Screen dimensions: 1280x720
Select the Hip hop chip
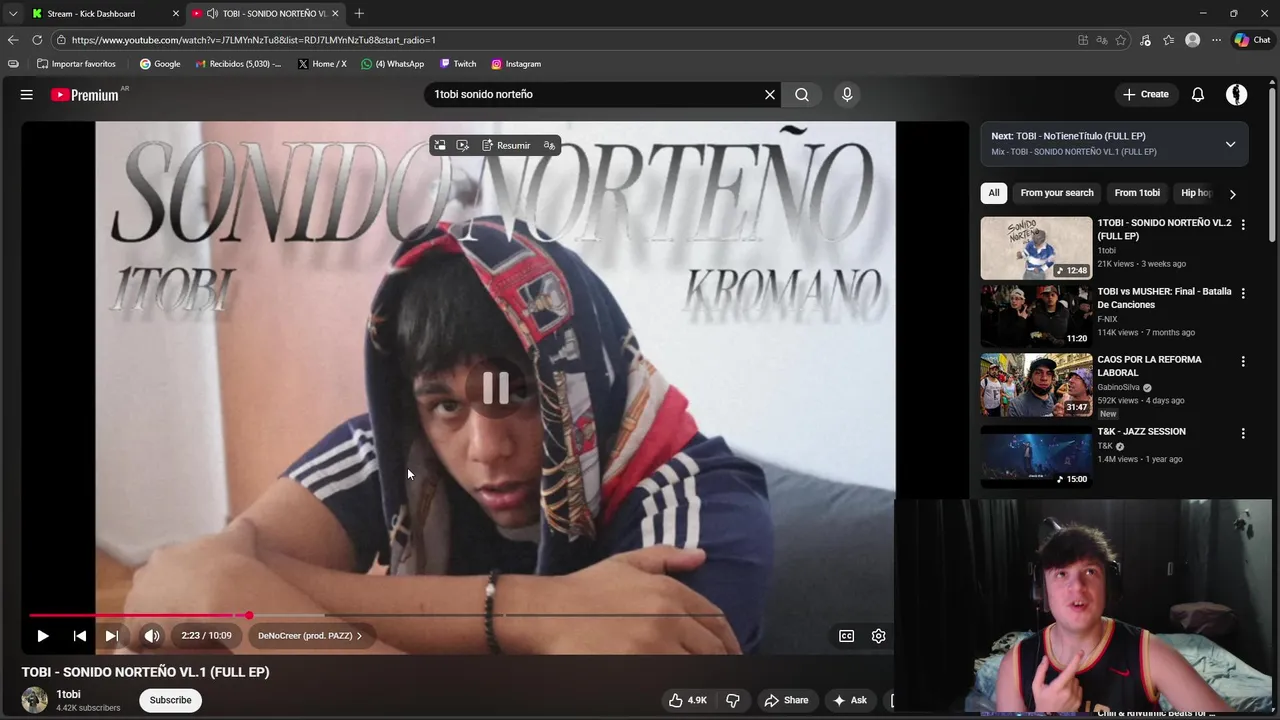click(1196, 193)
